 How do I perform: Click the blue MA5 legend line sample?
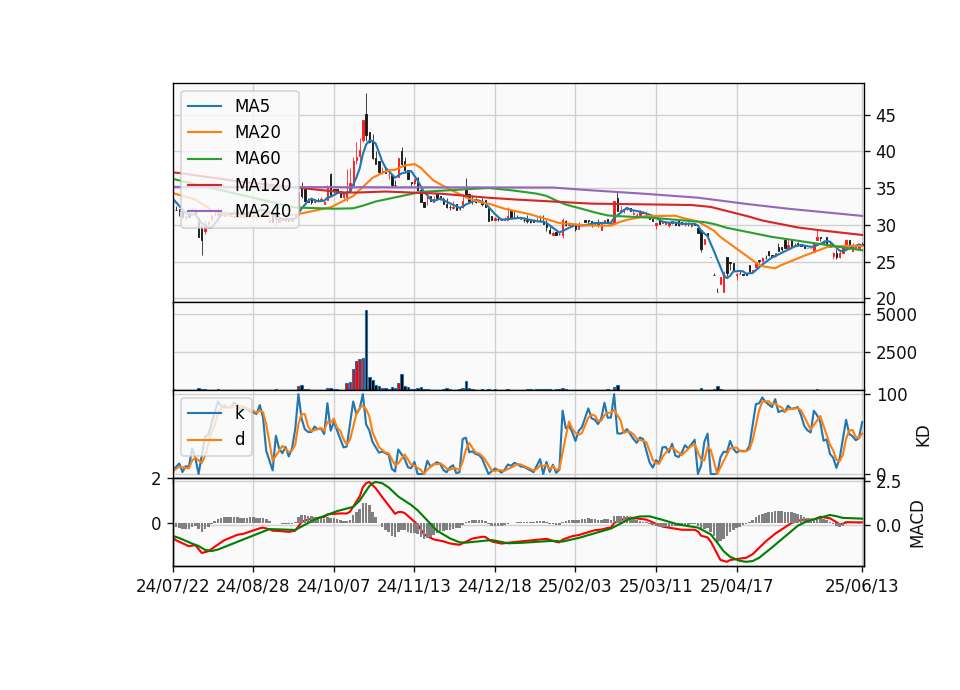204,106
